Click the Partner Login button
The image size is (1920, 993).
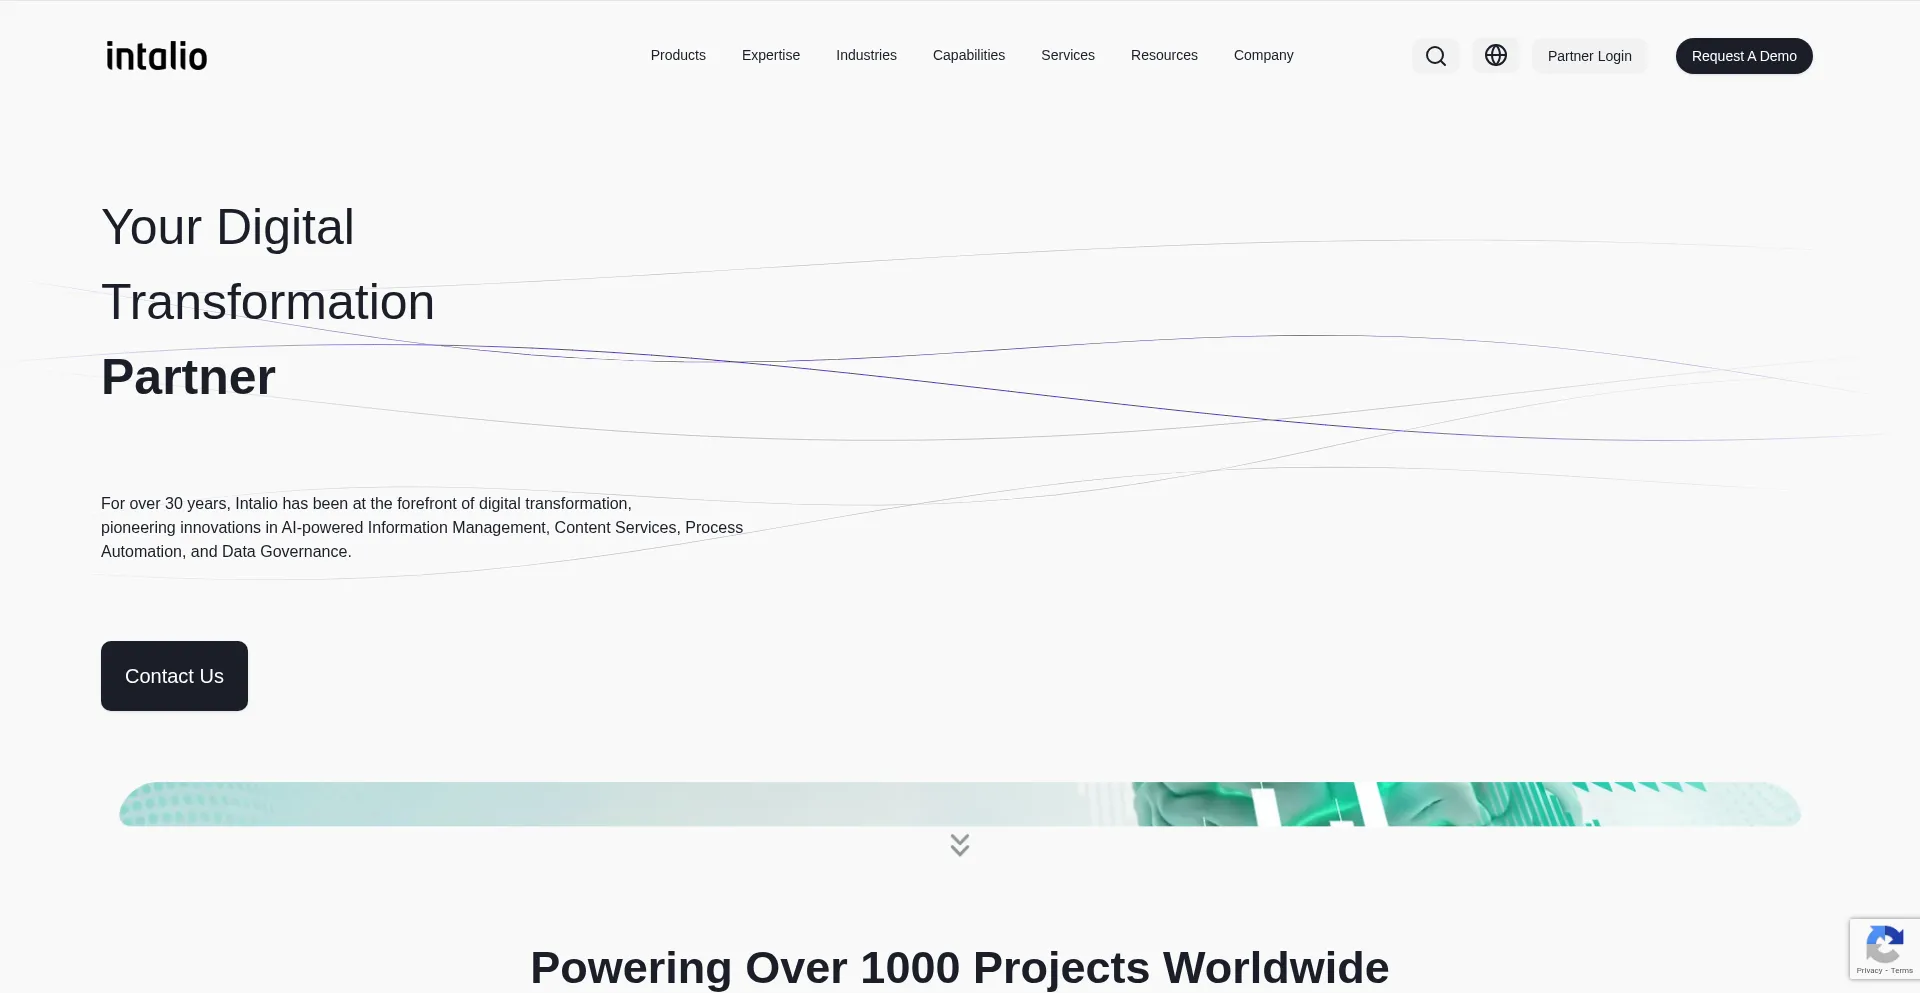(x=1589, y=56)
